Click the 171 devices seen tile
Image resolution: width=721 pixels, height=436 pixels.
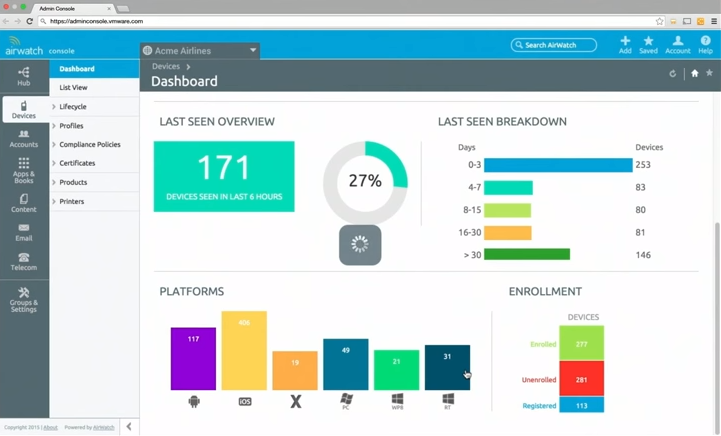click(x=224, y=177)
